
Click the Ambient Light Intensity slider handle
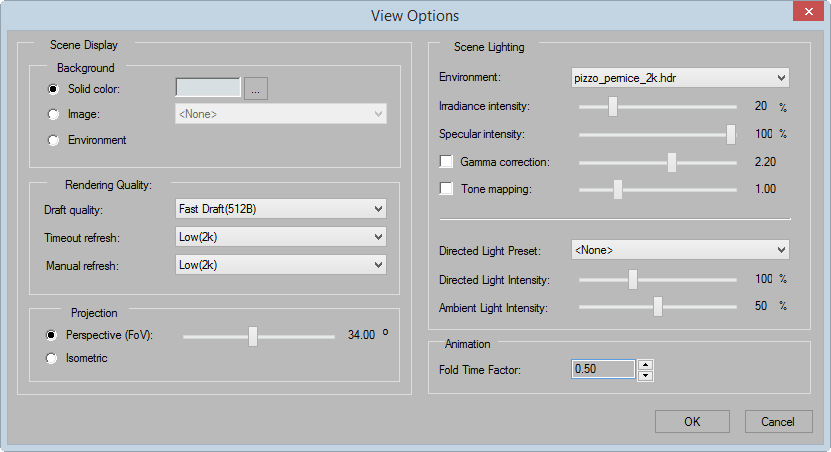point(658,306)
